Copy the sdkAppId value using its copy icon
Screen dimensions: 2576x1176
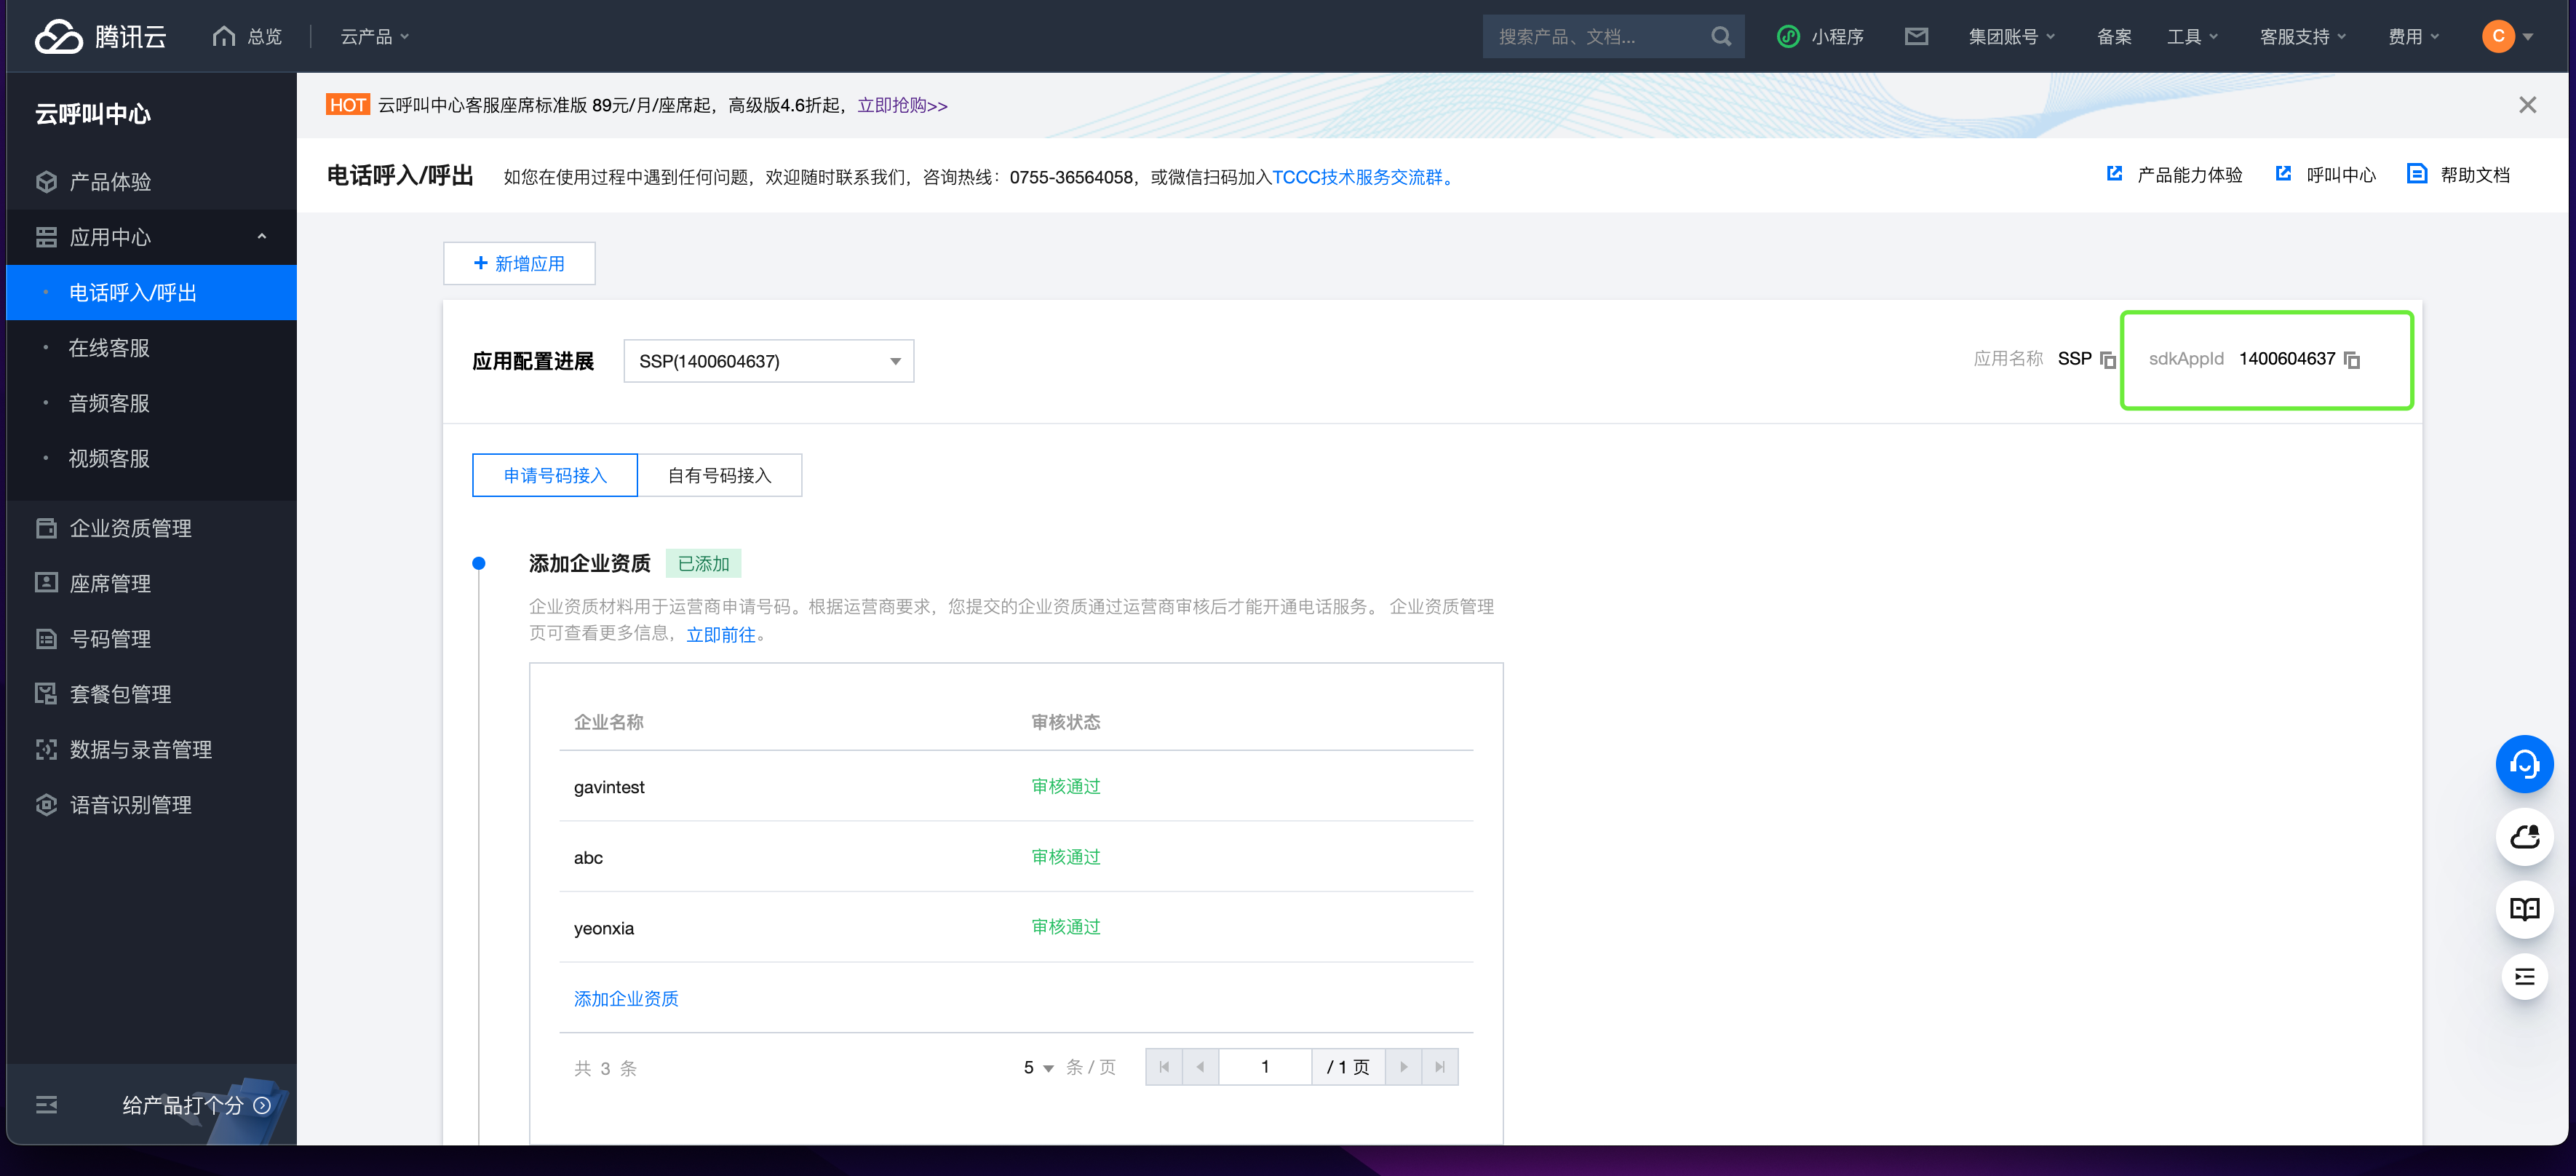point(2351,359)
